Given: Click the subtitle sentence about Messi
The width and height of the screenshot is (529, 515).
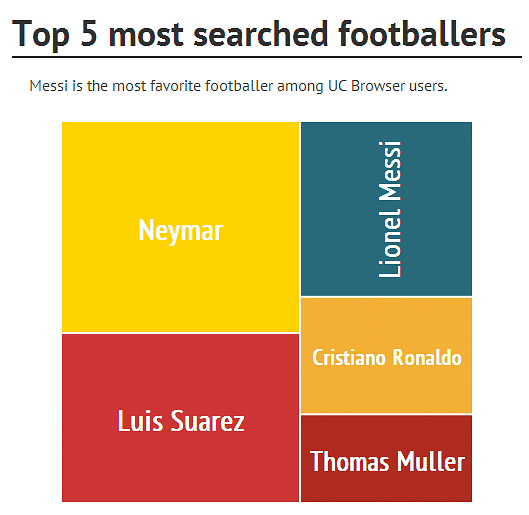Looking at the screenshot, I should pos(239,86).
